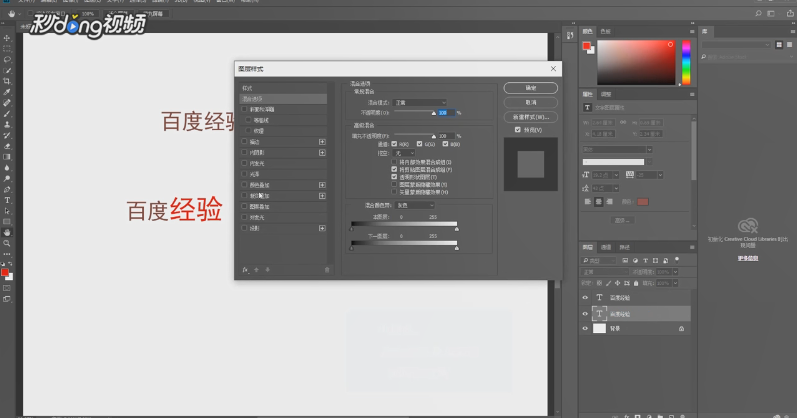Select the Move tool

[x=7, y=38]
